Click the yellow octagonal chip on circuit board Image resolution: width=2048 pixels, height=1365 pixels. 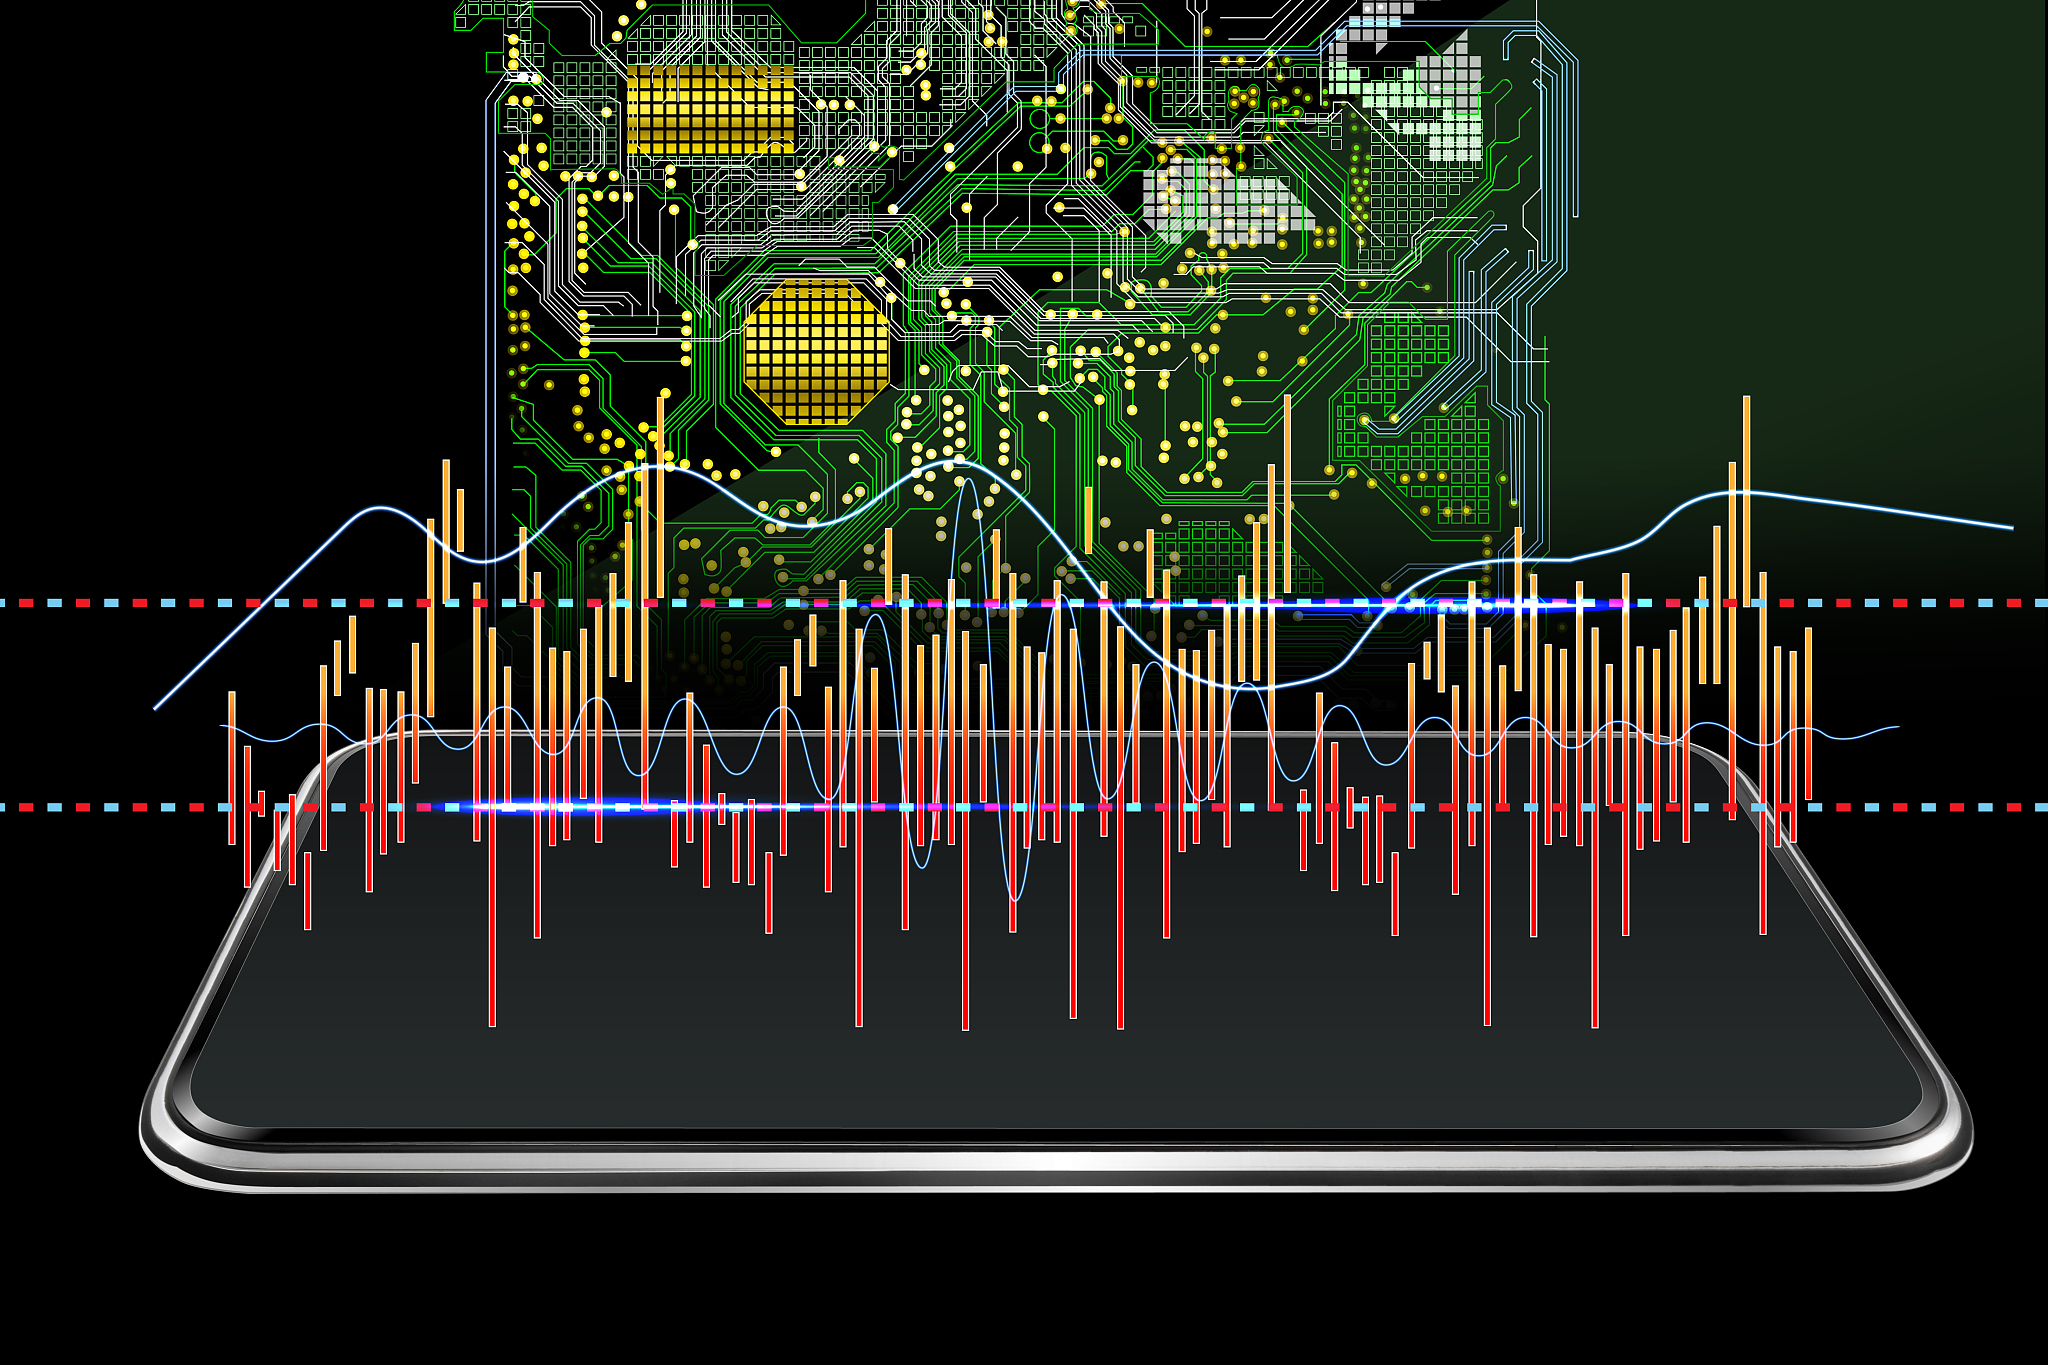(x=816, y=352)
